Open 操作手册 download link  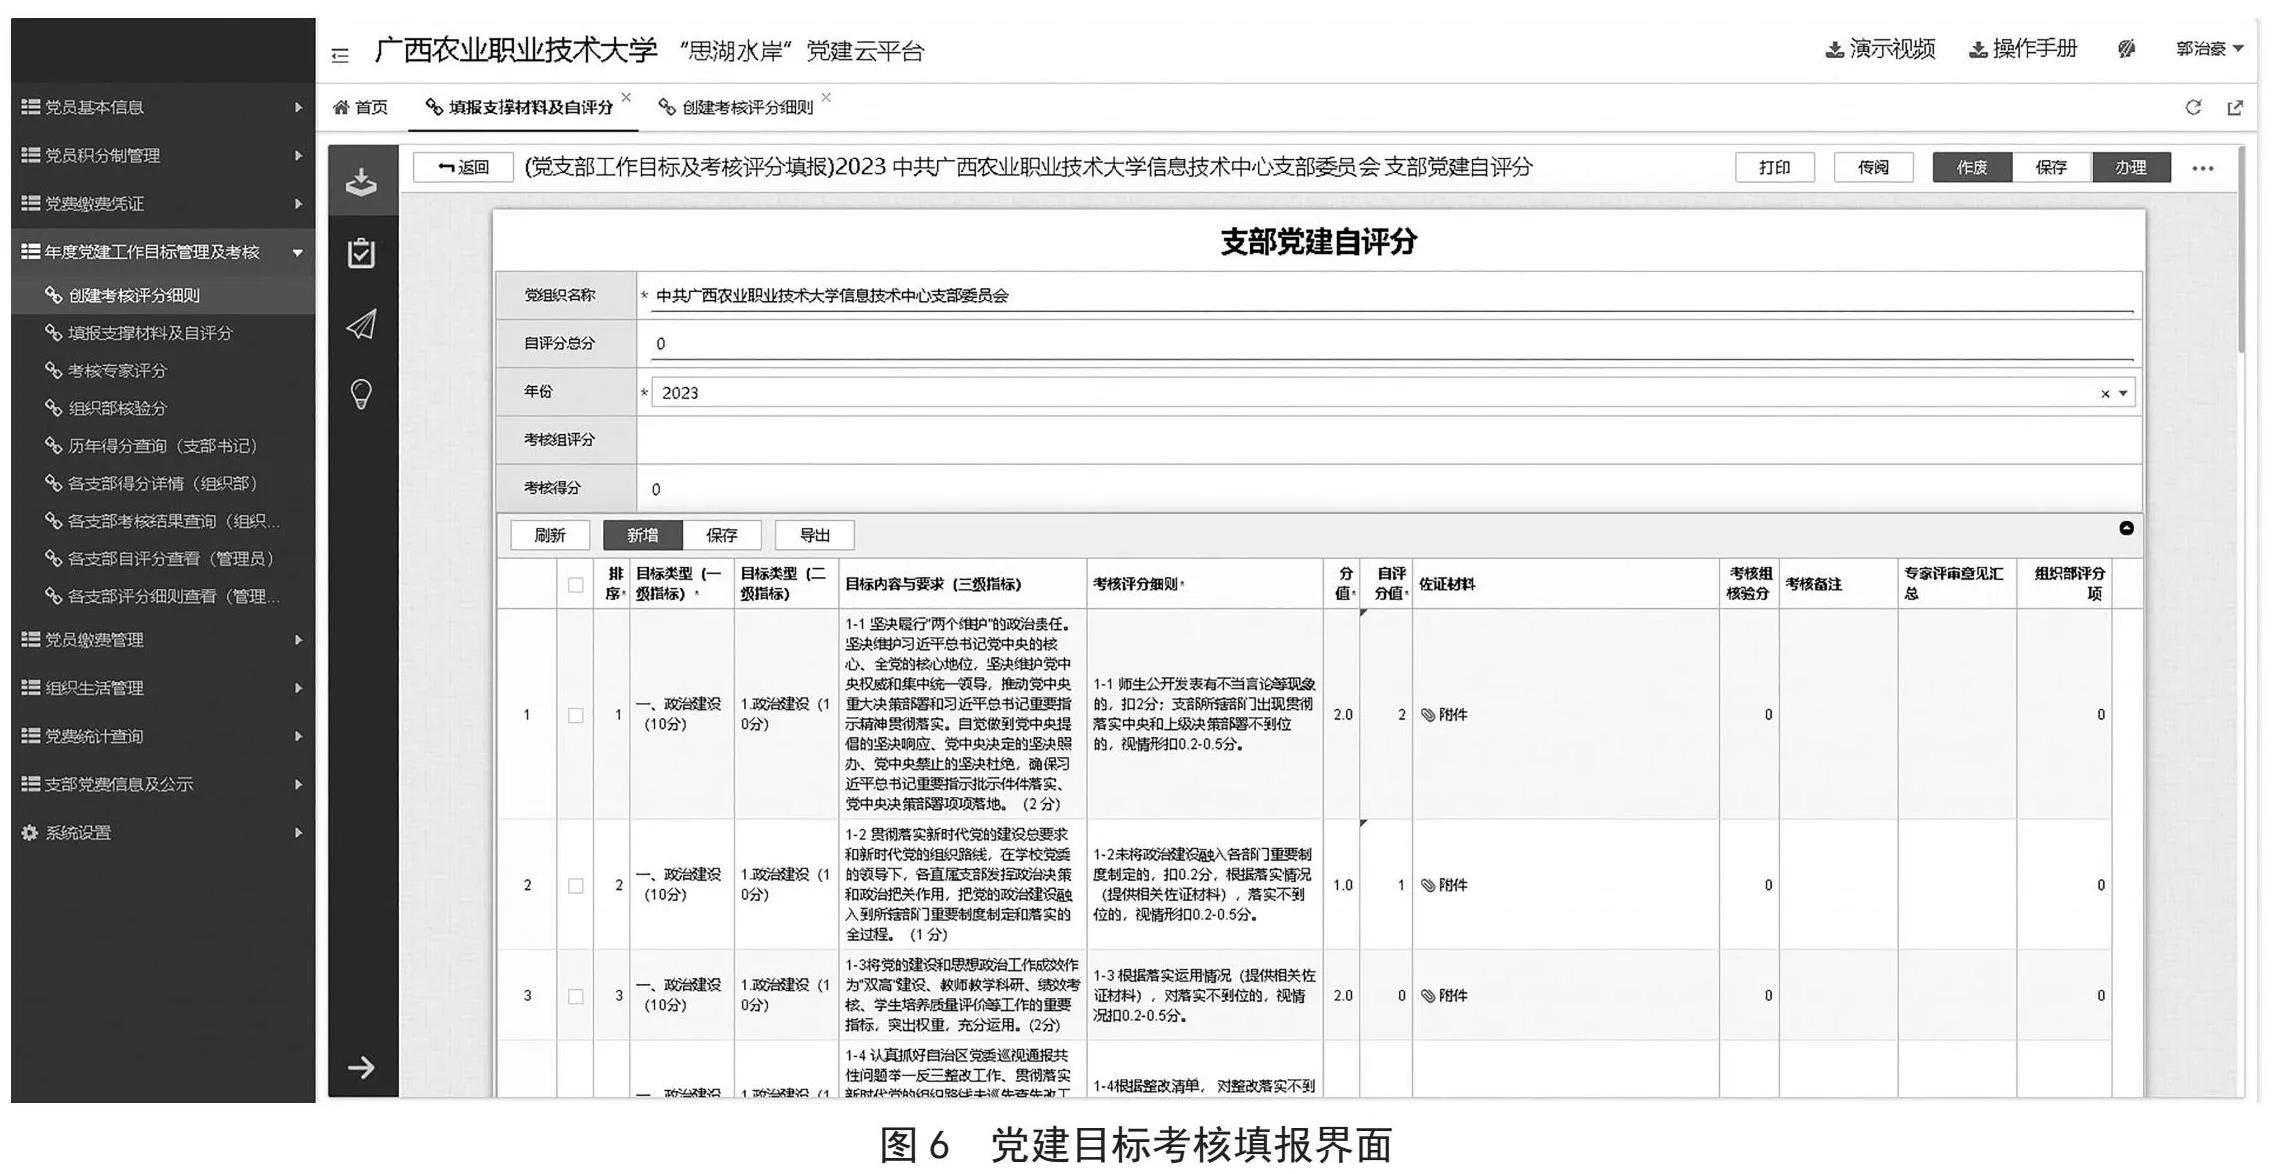coord(2023,49)
